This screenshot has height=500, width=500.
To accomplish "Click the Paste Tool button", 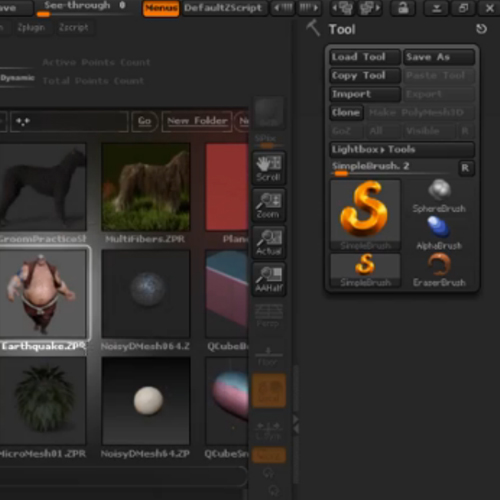I will [439, 76].
